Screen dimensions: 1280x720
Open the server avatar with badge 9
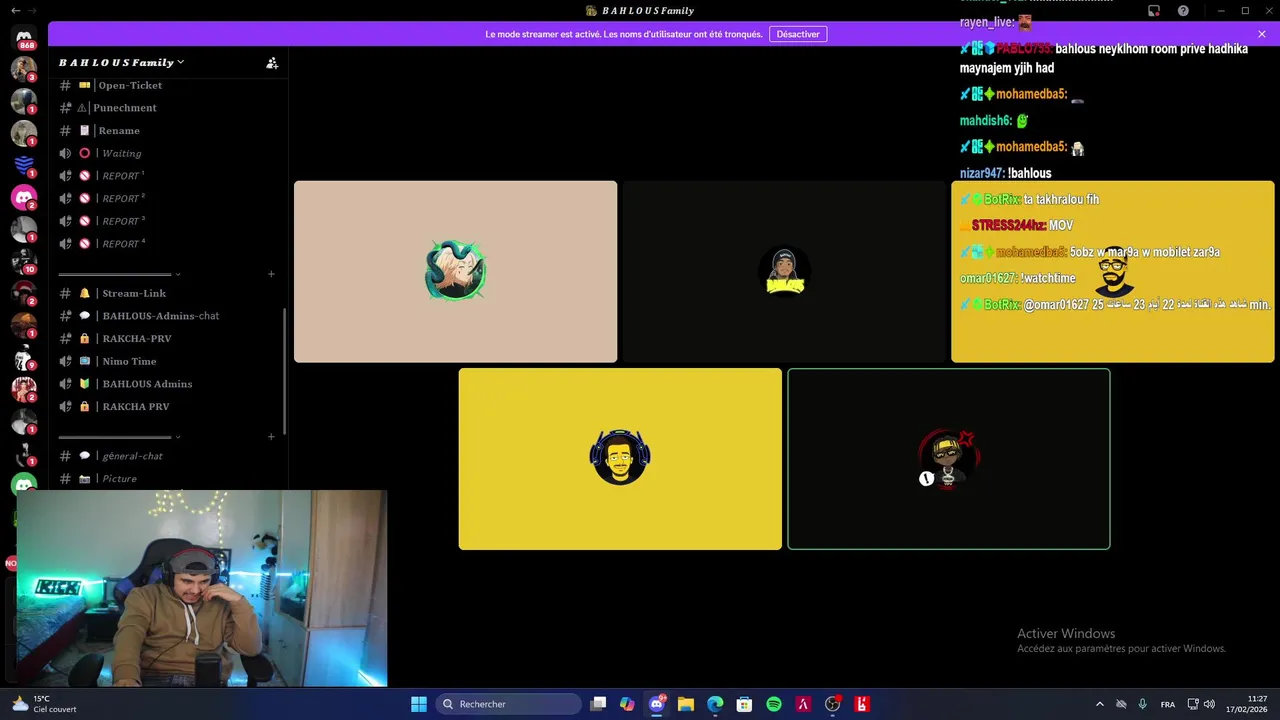pyautogui.click(x=24, y=357)
